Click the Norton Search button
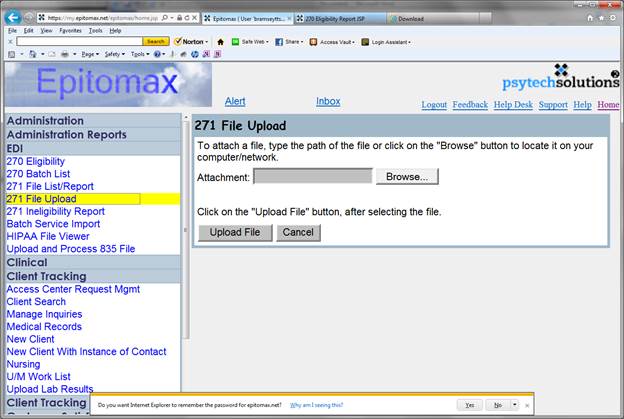 [x=155, y=42]
